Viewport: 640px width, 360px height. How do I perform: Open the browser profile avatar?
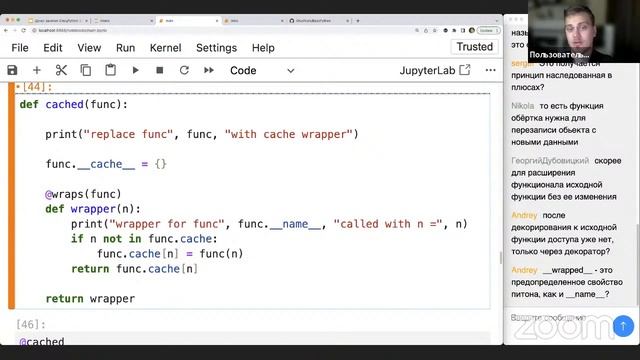(x=472, y=30)
